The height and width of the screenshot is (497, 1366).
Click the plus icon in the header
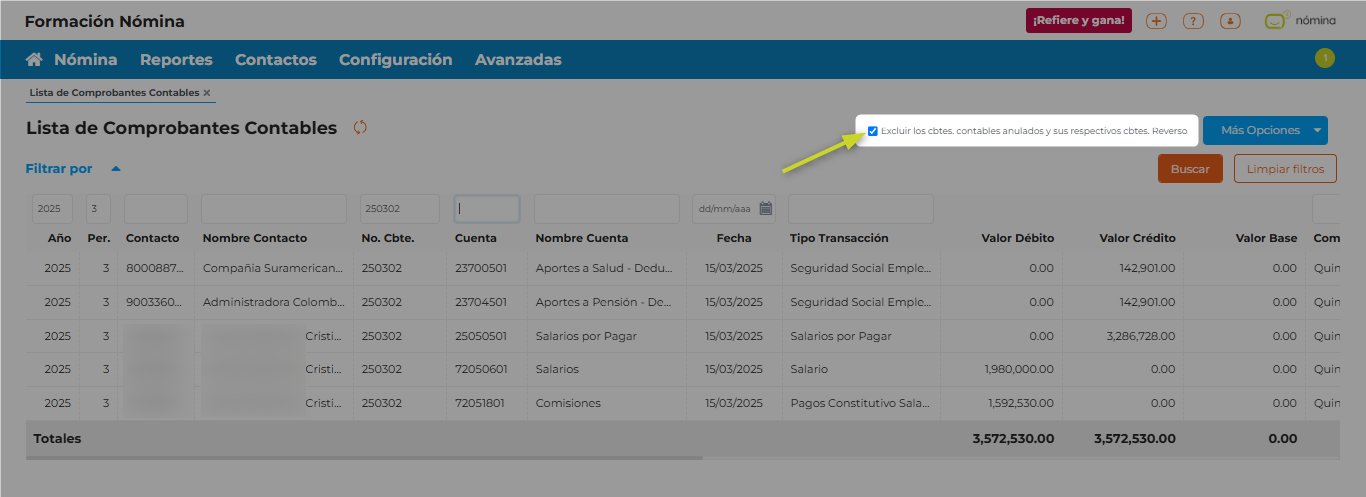[x=1156, y=21]
